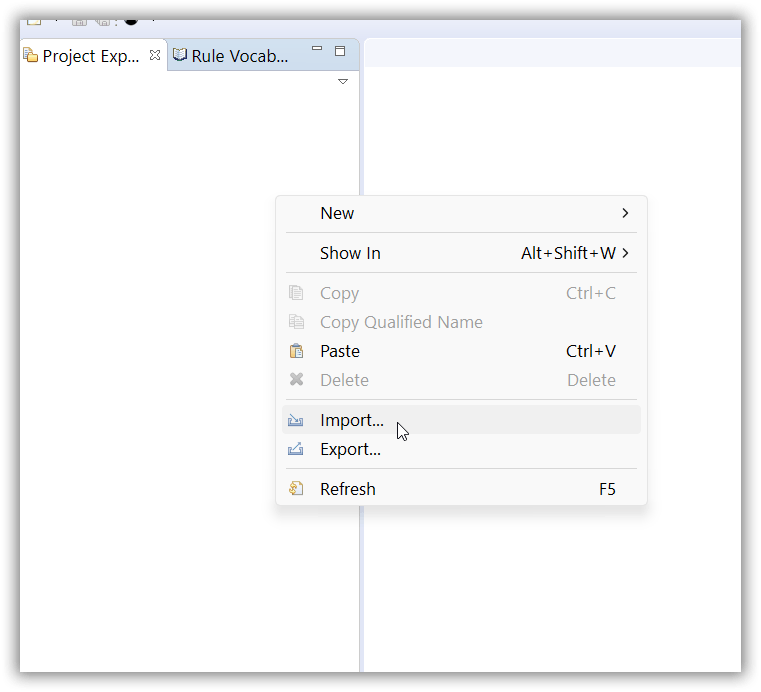The width and height of the screenshot is (761, 692).
Task: Click the Copy Qualified Name icon
Action: click(296, 322)
